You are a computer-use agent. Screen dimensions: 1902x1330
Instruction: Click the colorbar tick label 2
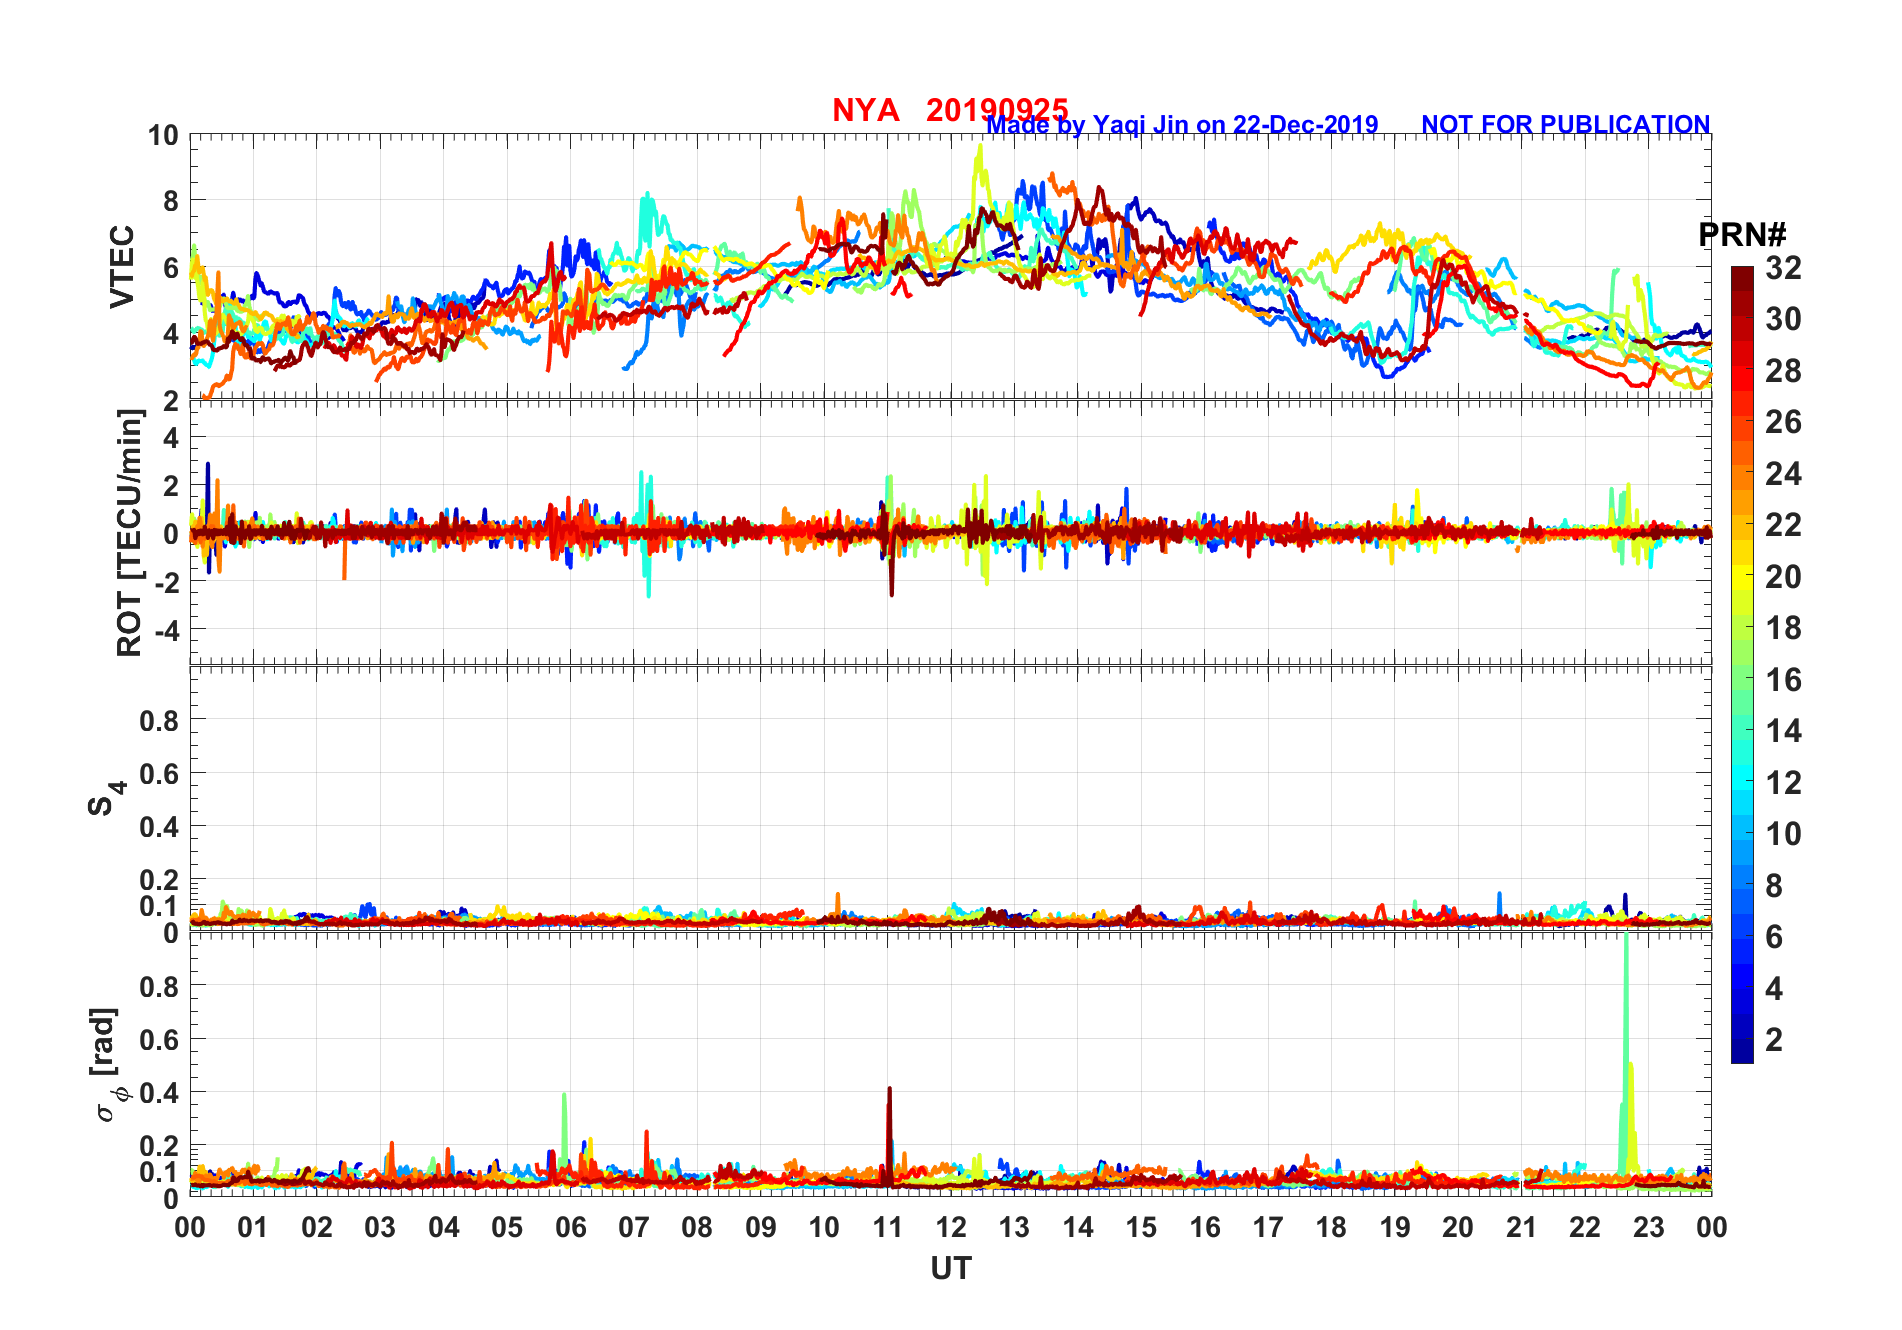1774,1039
